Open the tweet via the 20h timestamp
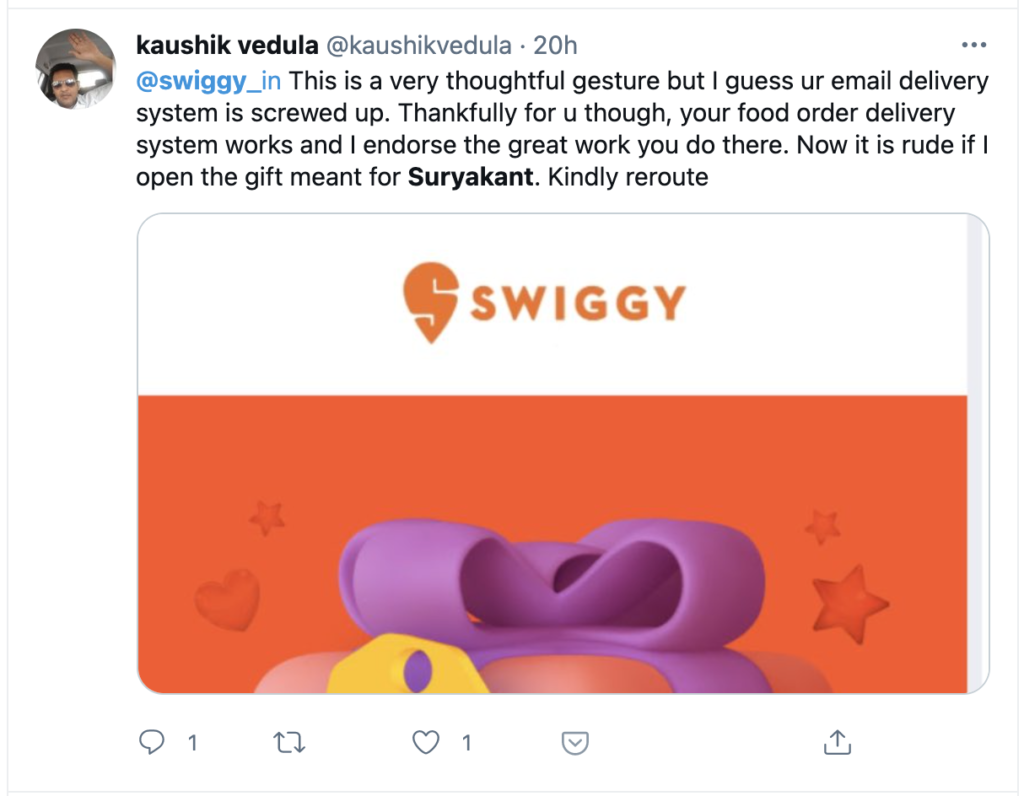 coord(556,46)
